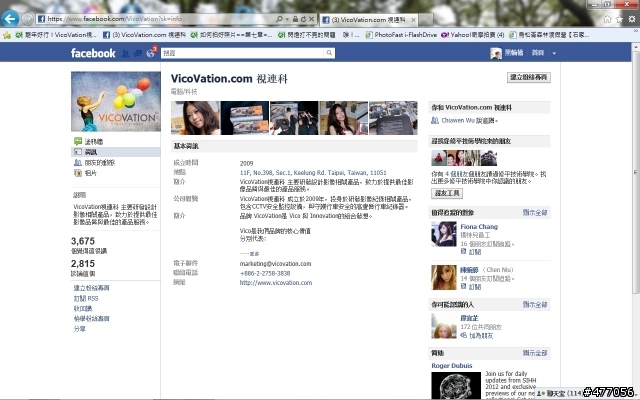Image resolution: width=640 pixels, height=400 pixels.
Task: Click the browser address bar URL field
Action: pyautogui.click(x=155, y=19)
